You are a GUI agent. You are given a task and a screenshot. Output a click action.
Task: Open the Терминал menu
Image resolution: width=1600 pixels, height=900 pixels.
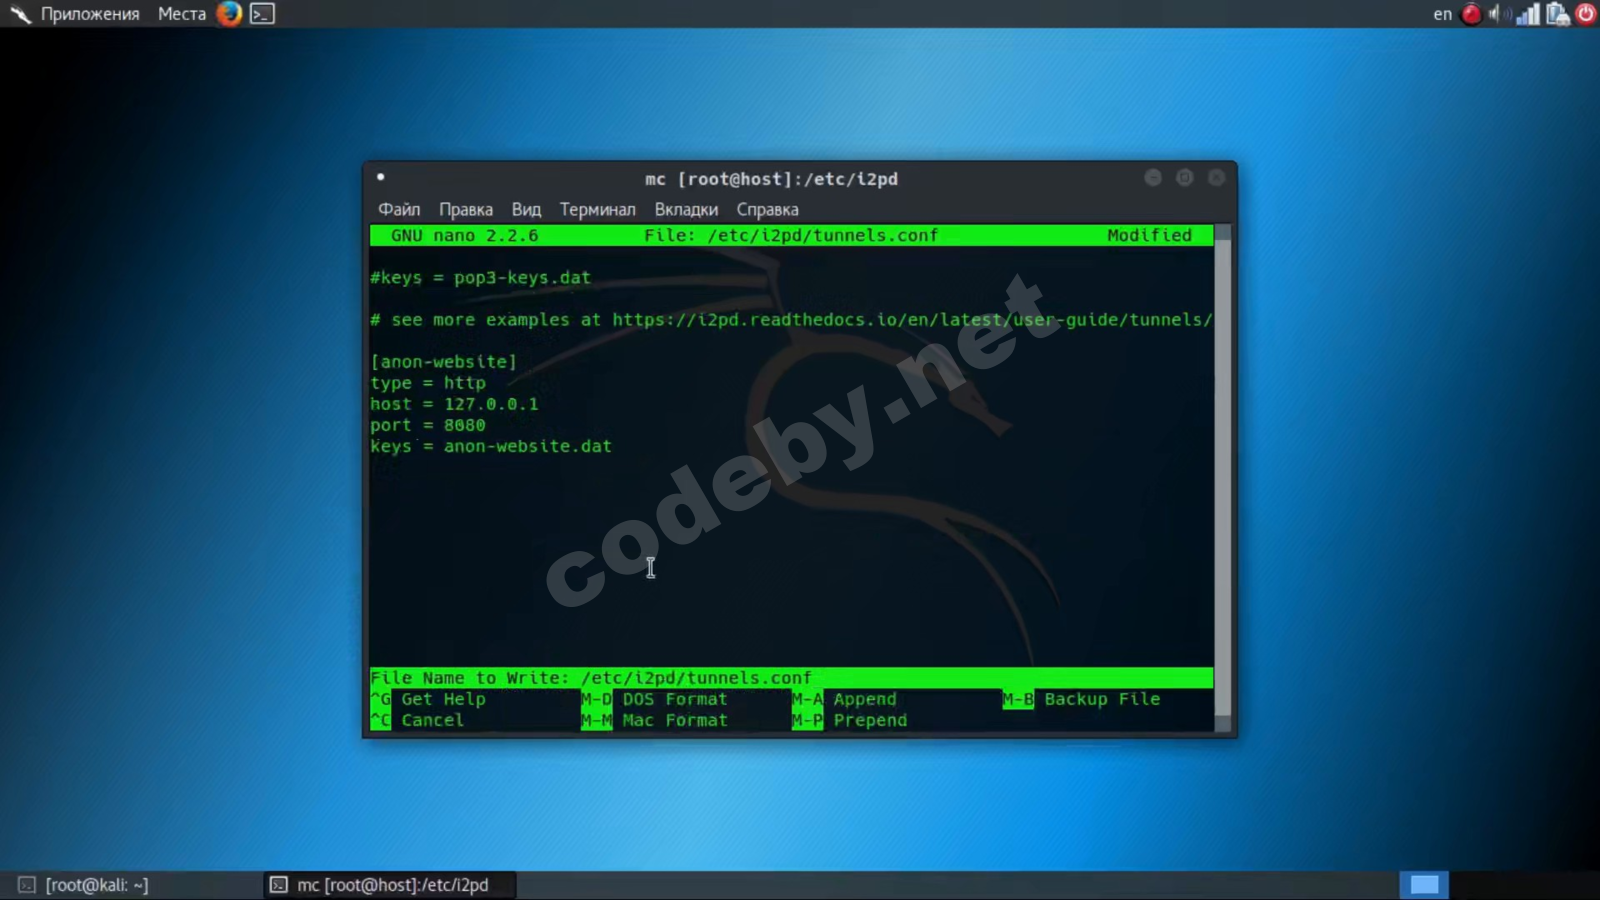(x=598, y=209)
